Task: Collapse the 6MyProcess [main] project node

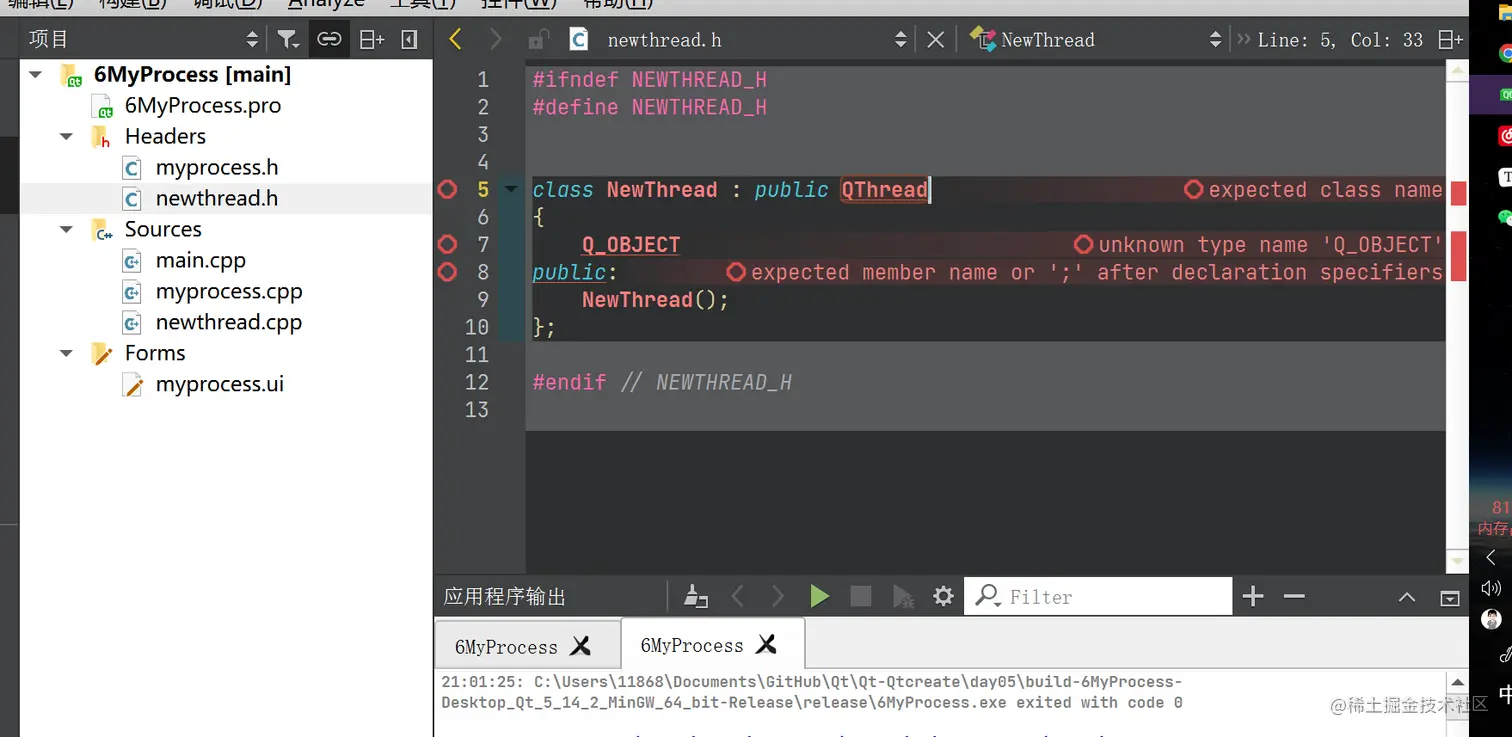Action: tap(37, 75)
